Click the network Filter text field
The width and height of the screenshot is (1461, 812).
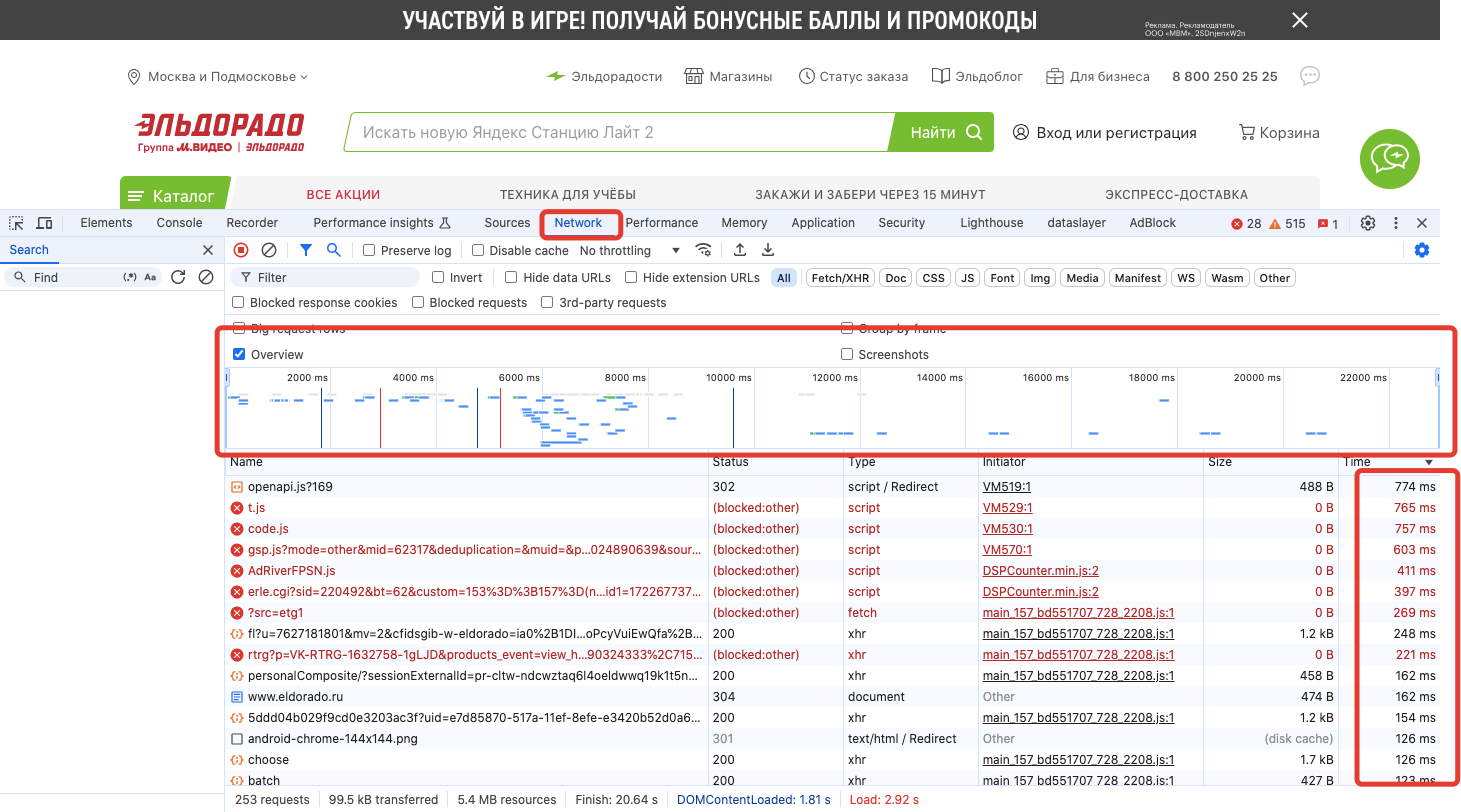pos(327,278)
